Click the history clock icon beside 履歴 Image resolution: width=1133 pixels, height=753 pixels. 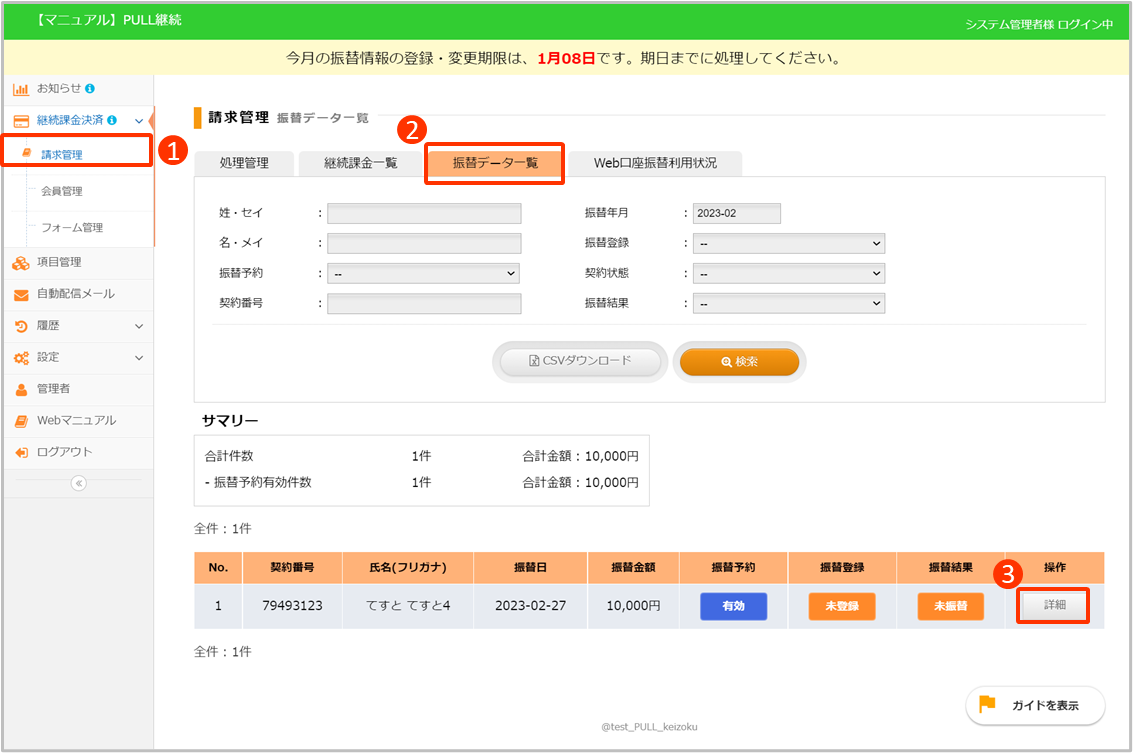[20, 326]
